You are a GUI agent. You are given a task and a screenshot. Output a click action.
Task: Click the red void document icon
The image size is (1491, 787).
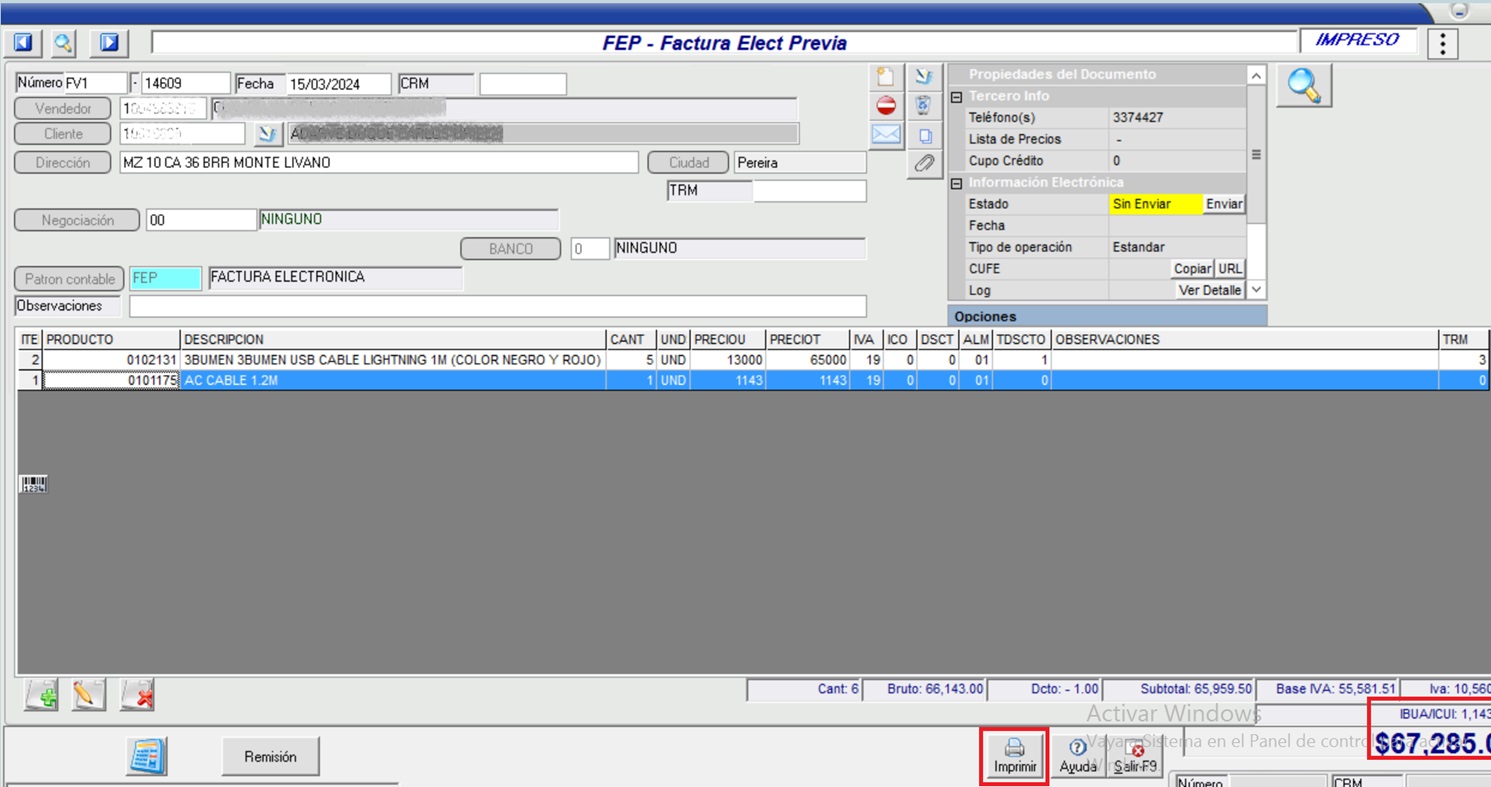coord(886,106)
